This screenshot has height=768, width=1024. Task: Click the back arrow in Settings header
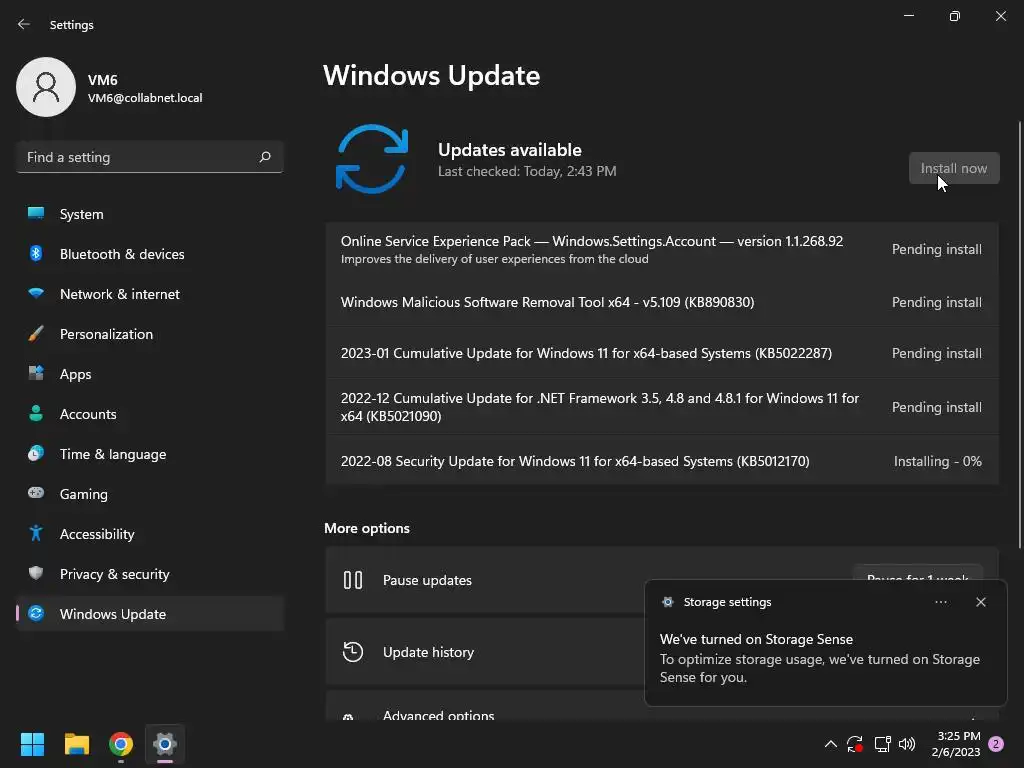[24, 24]
